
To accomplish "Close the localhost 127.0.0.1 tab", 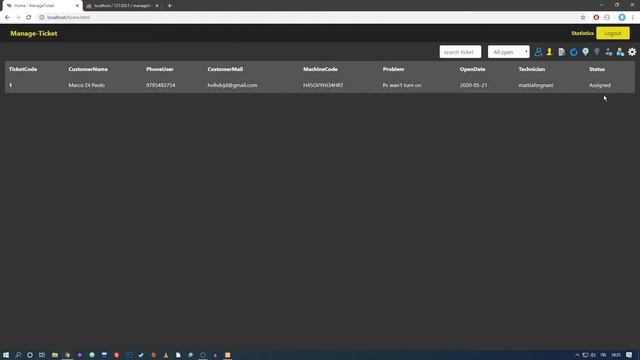I will (x=157, y=6).
